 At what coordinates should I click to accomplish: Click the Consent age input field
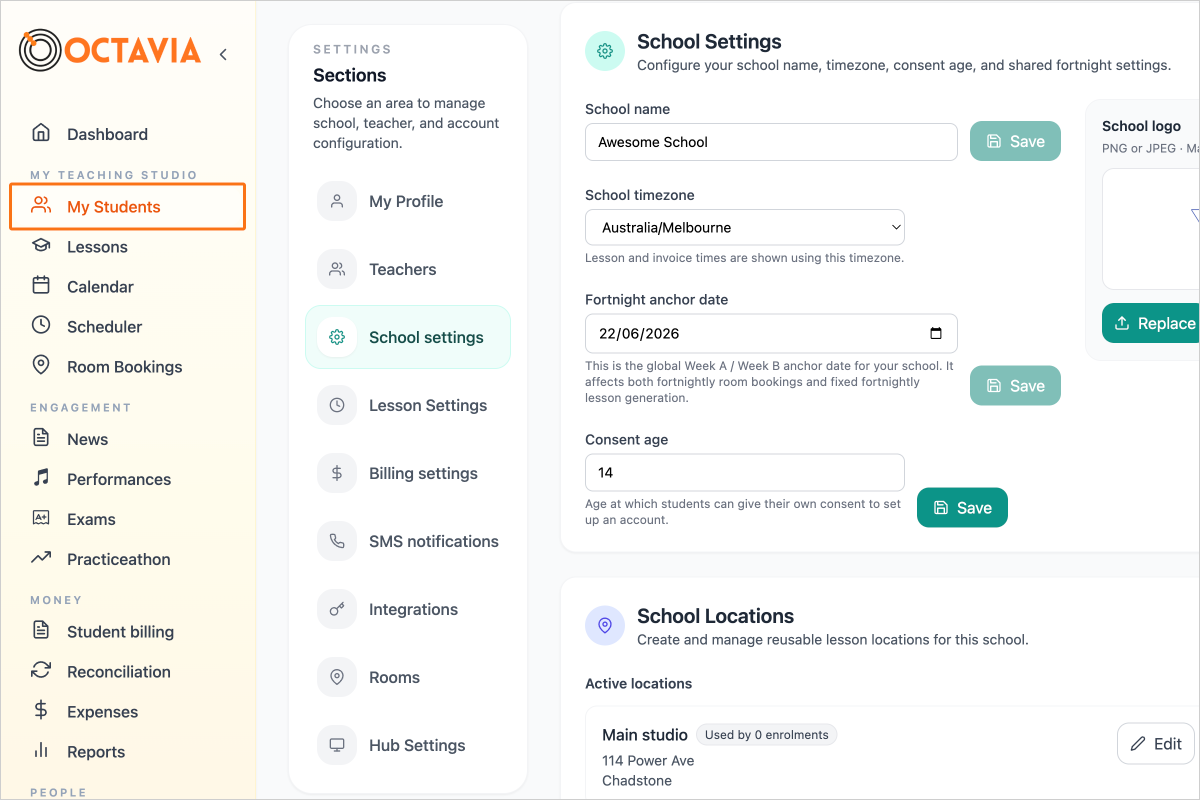[745, 472]
